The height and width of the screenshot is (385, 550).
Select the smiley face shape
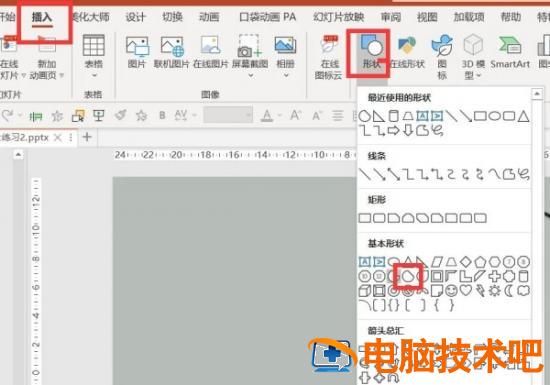(x=451, y=290)
